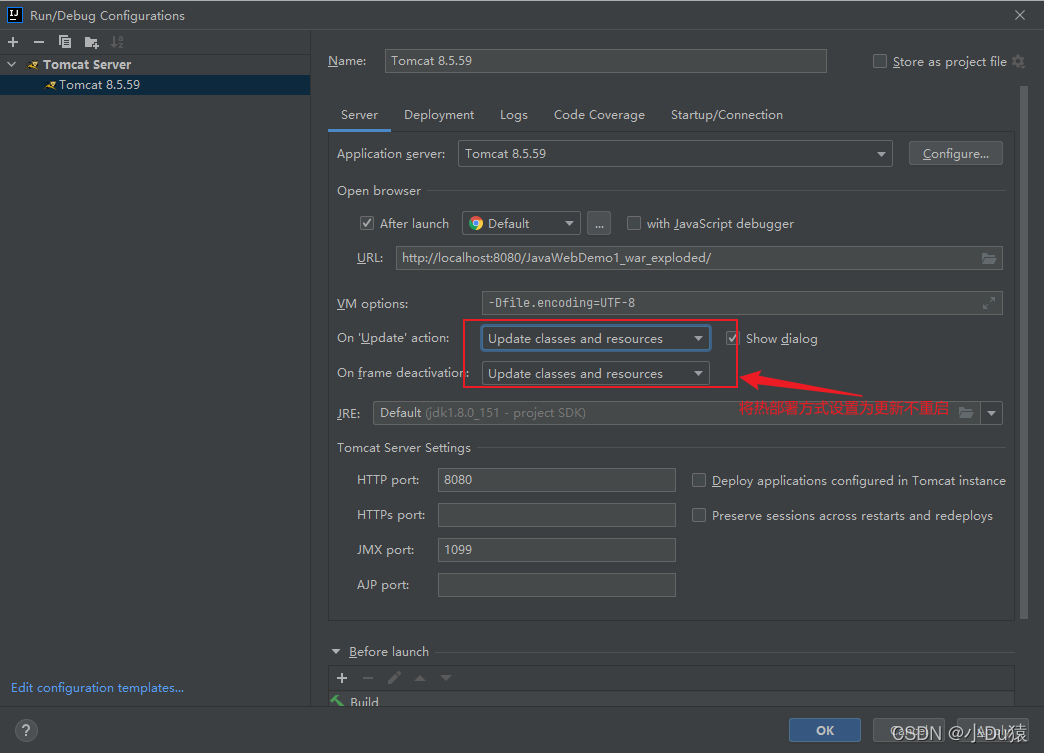Focus the Name input field

click(606, 61)
